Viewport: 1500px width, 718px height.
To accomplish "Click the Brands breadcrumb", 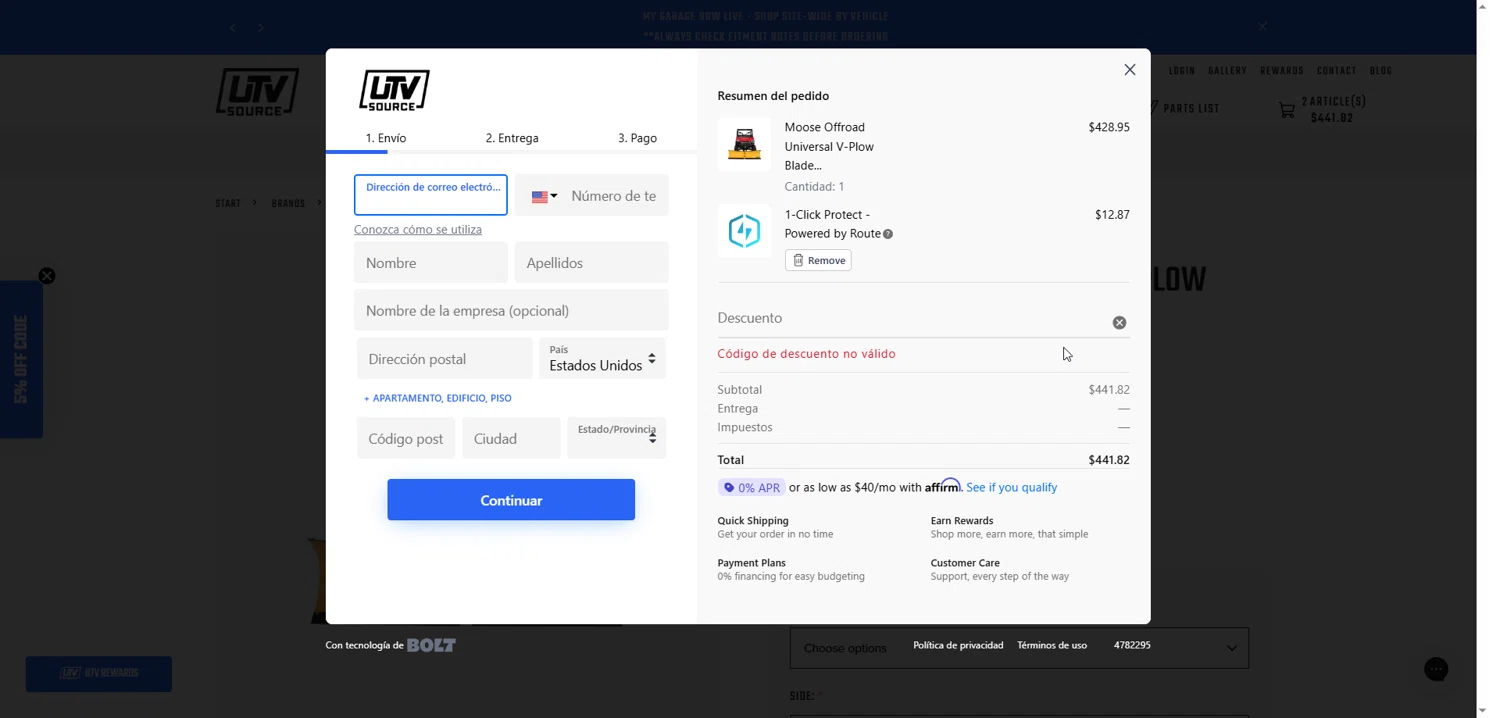I will click(288, 204).
